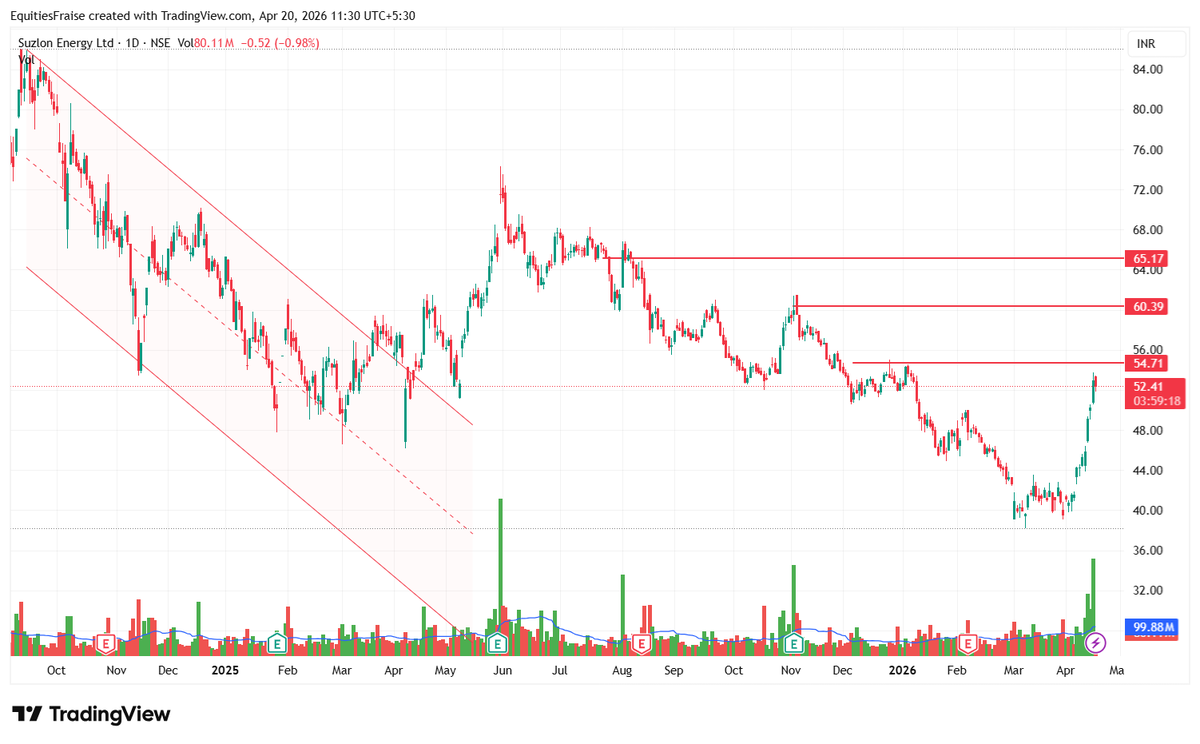This screenshot has height=744, width=1200.
Task: Select the horizontal resistance line at 65.17
Action: [x=865, y=258]
